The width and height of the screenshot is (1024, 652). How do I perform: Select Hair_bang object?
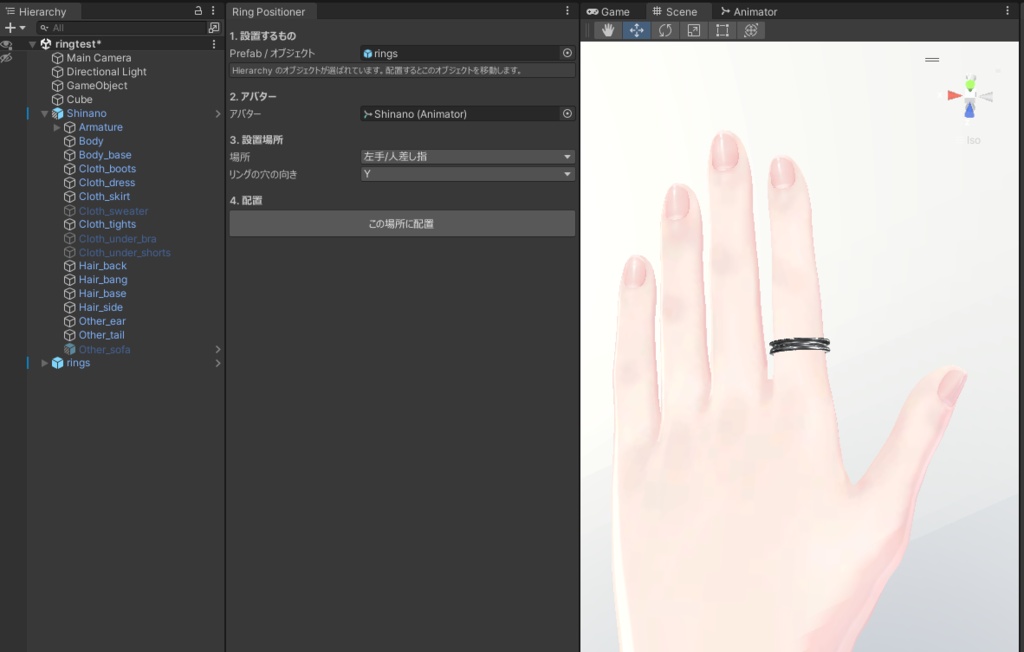103,280
